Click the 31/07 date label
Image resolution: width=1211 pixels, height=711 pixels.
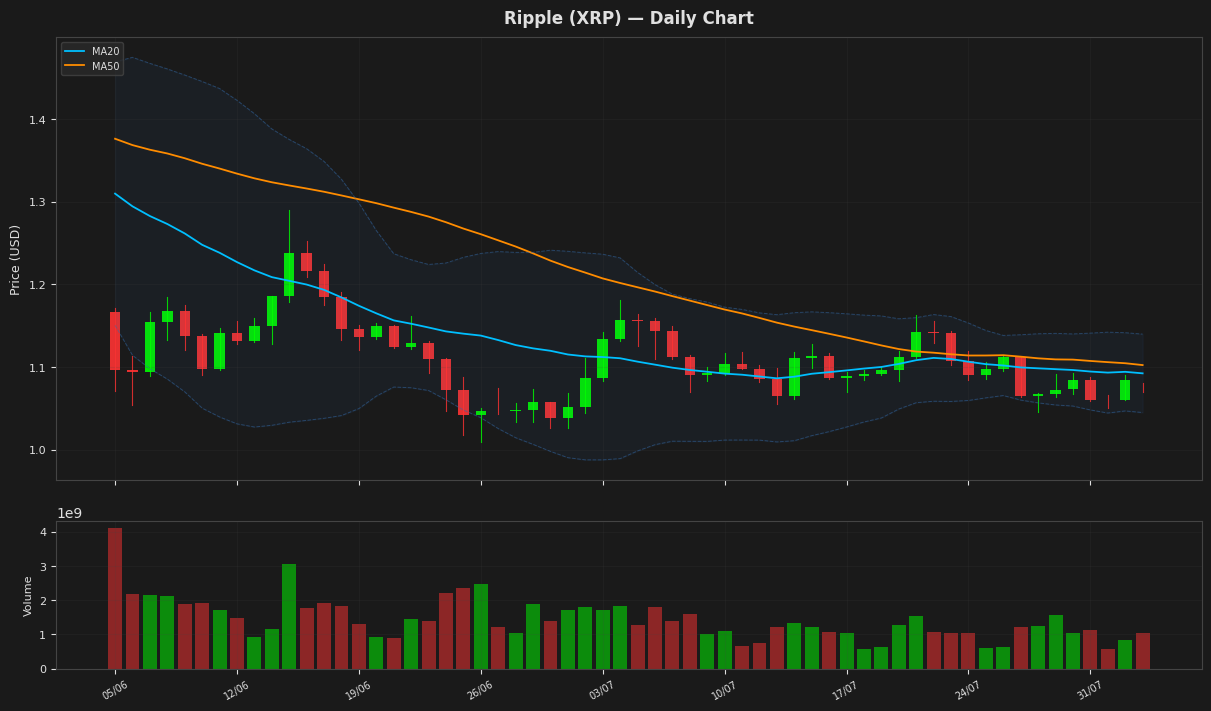(x=1090, y=689)
